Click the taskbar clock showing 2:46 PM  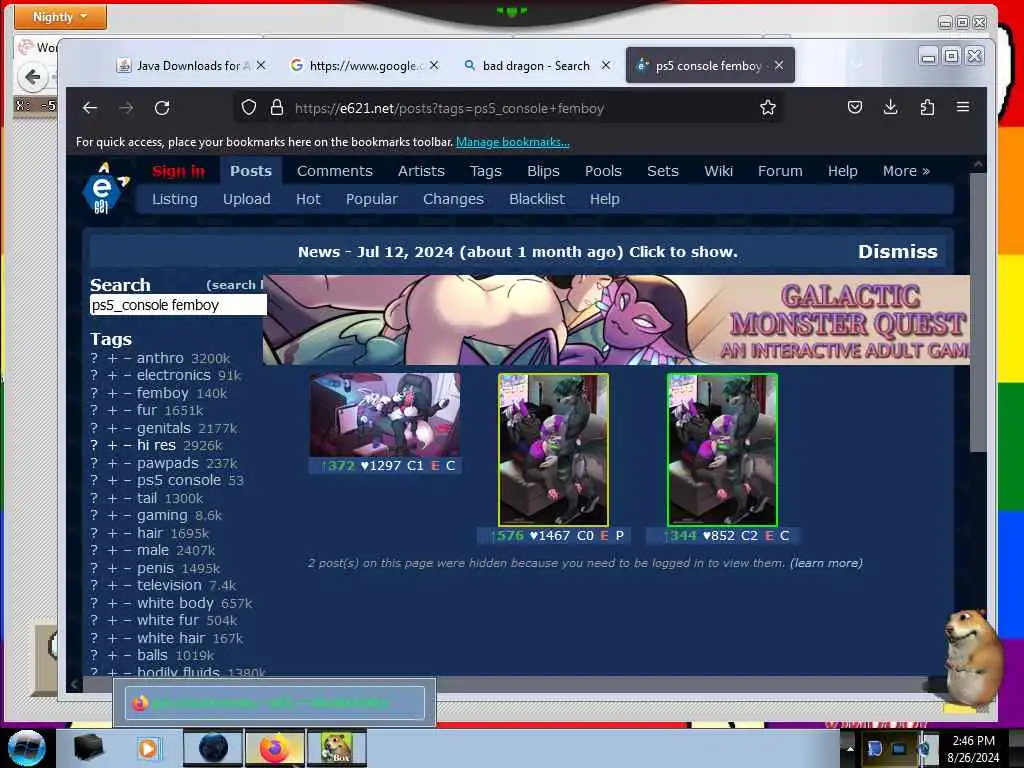point(972,749)
